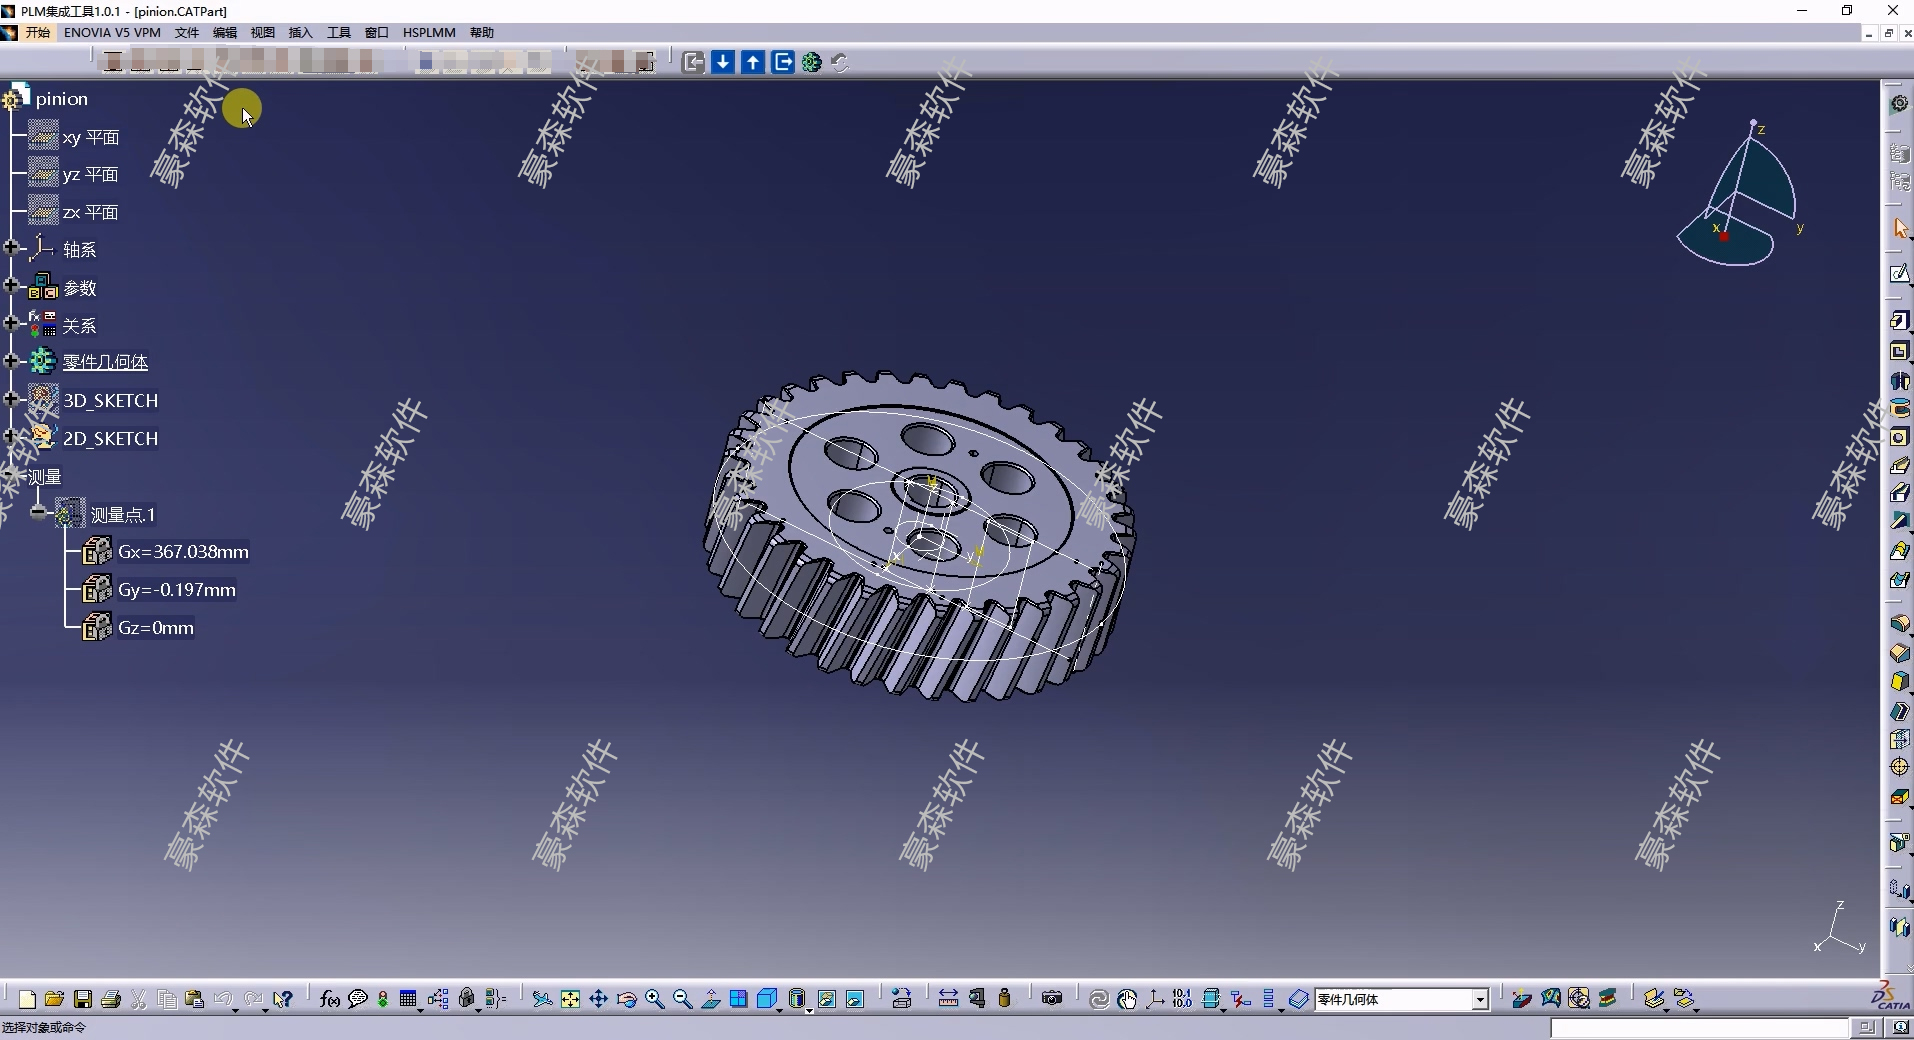Collapse the 测量点.1 tree node
This screenshot has height=1040, width=1914.
[x=39, y=512]
